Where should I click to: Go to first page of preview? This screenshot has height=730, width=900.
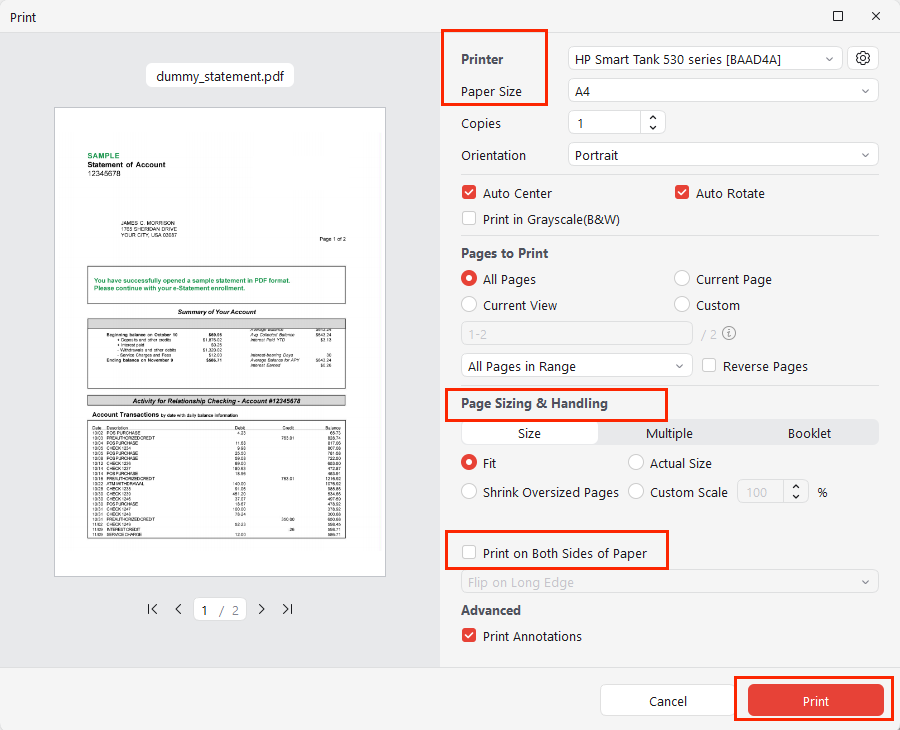point(152,609)
